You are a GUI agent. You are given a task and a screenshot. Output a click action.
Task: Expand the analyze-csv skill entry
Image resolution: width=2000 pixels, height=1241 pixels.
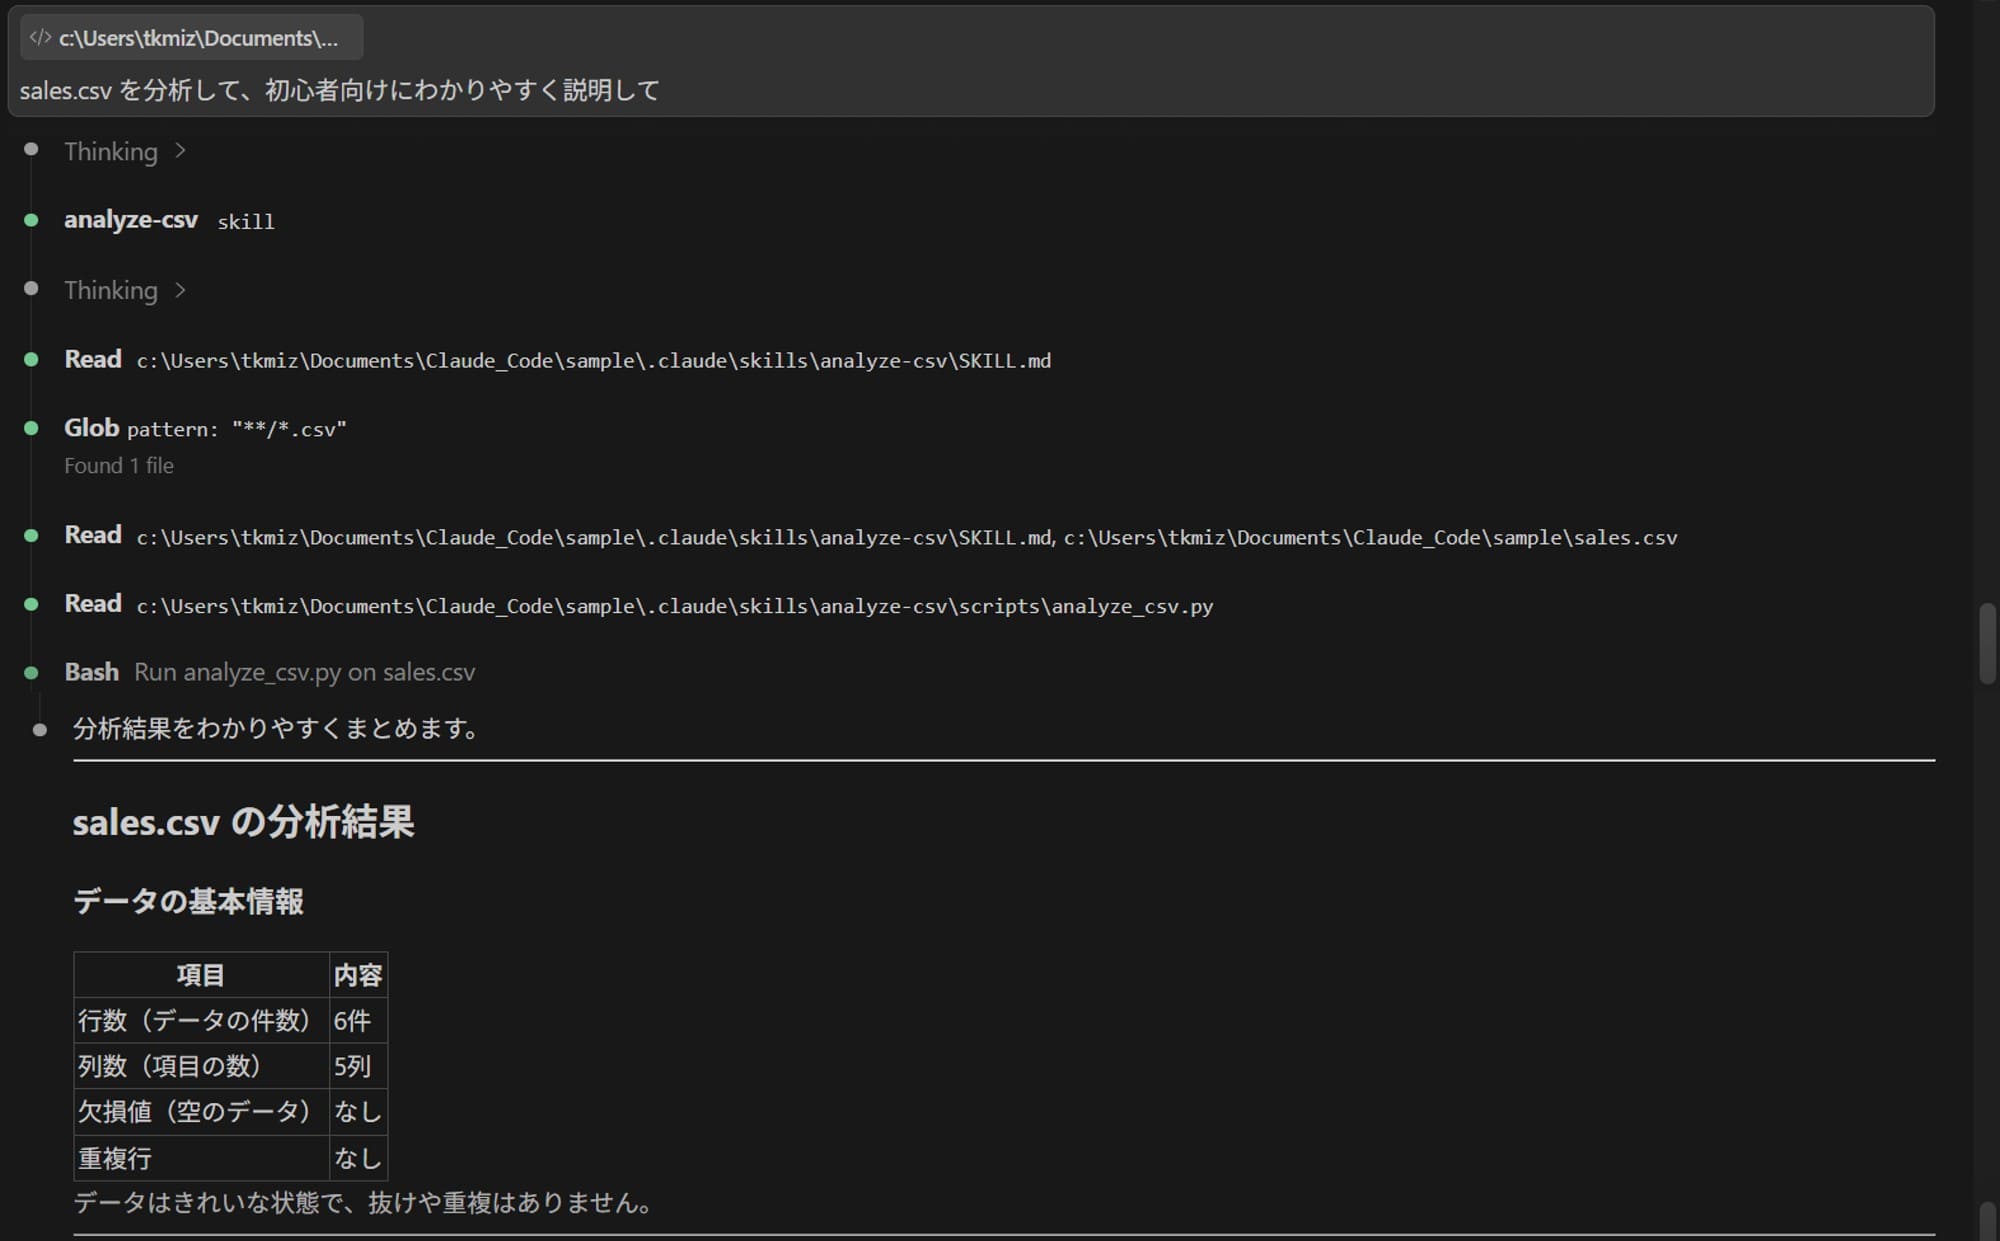[131, 220]
